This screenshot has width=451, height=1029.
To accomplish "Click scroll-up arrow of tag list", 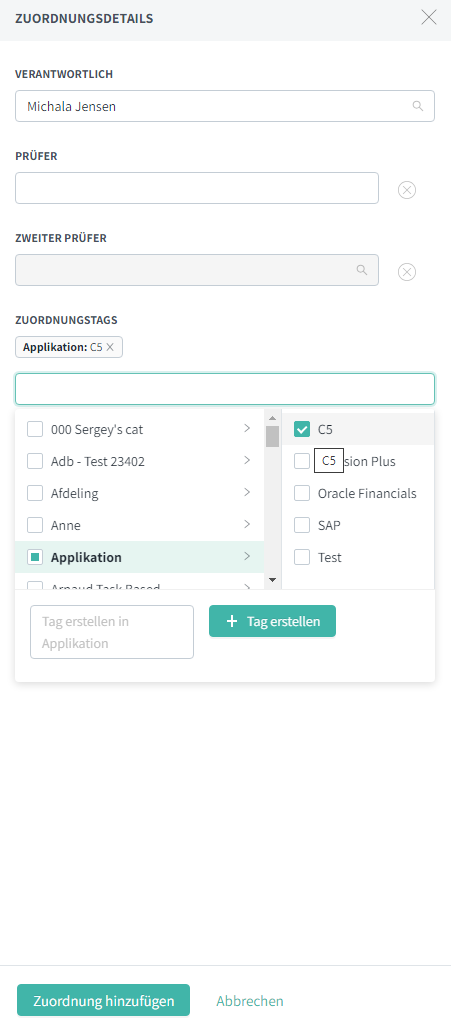I will point(272,418).
